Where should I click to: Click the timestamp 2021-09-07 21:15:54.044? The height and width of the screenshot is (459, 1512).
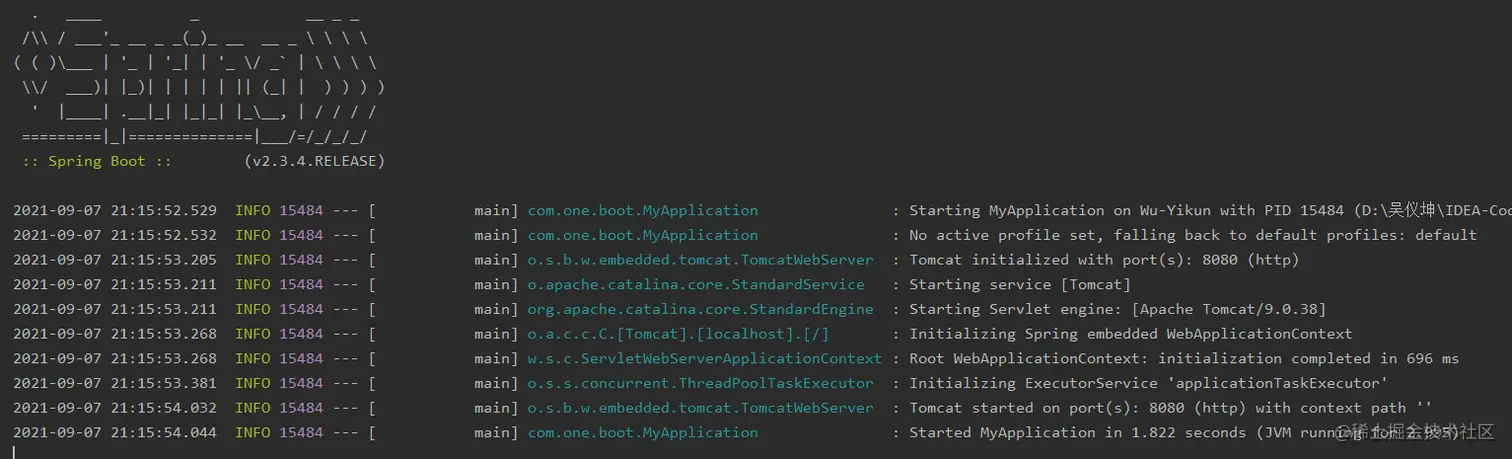(115, 432)
